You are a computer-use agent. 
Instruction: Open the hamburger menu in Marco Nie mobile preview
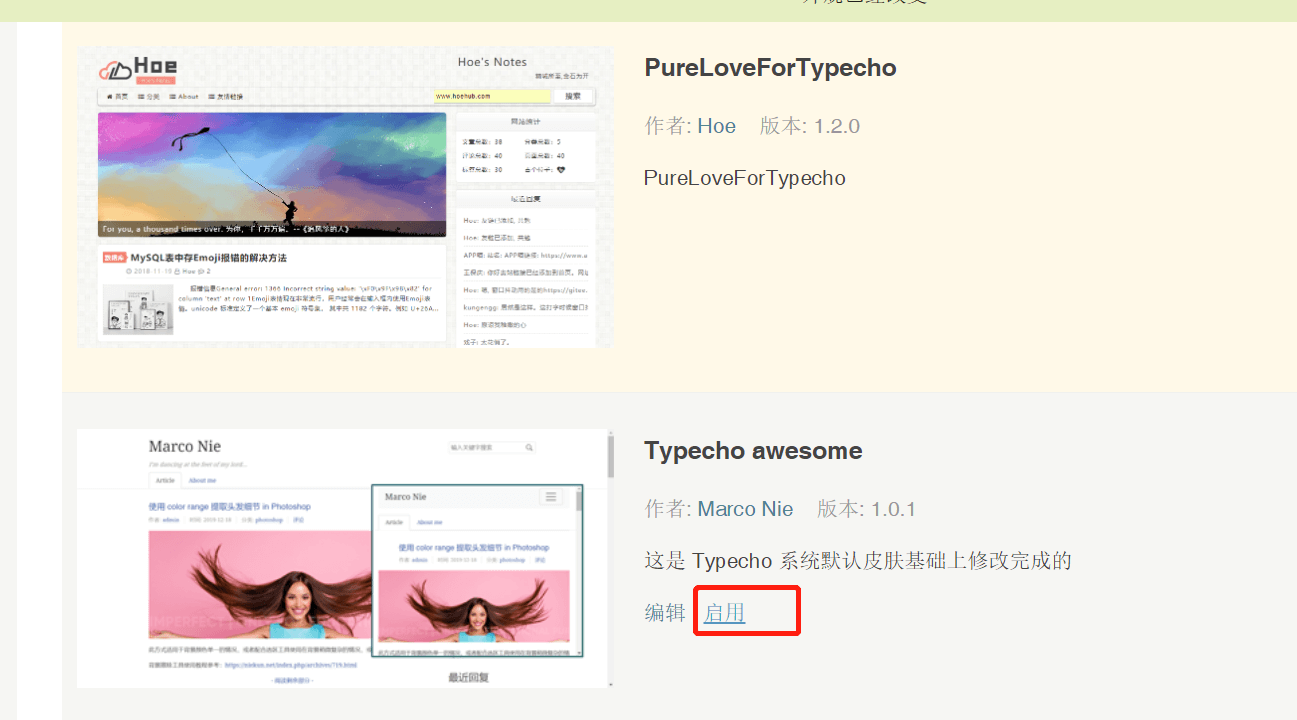[551, 497]
